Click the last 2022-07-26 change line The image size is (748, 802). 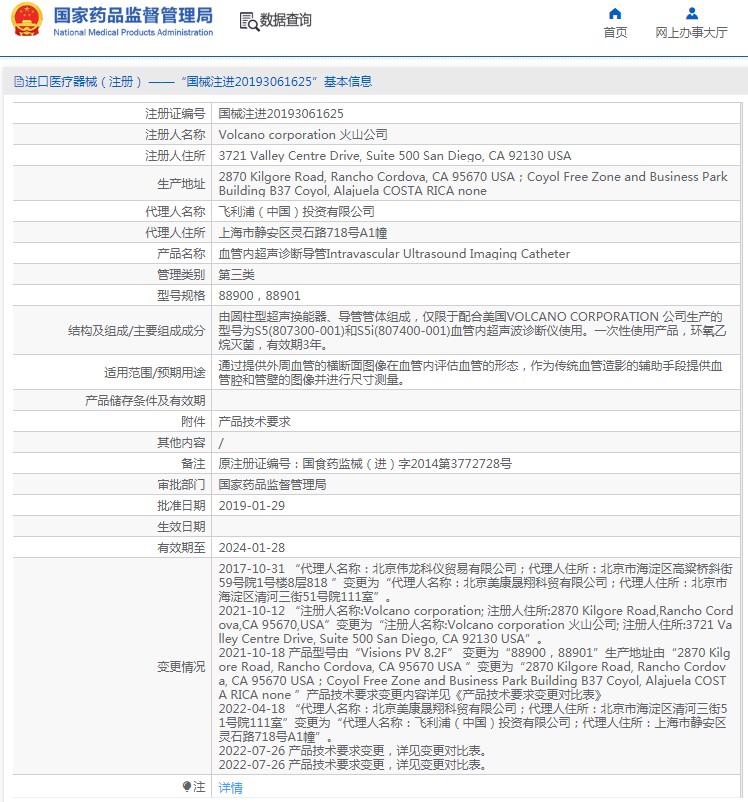[x=352, y=765]
